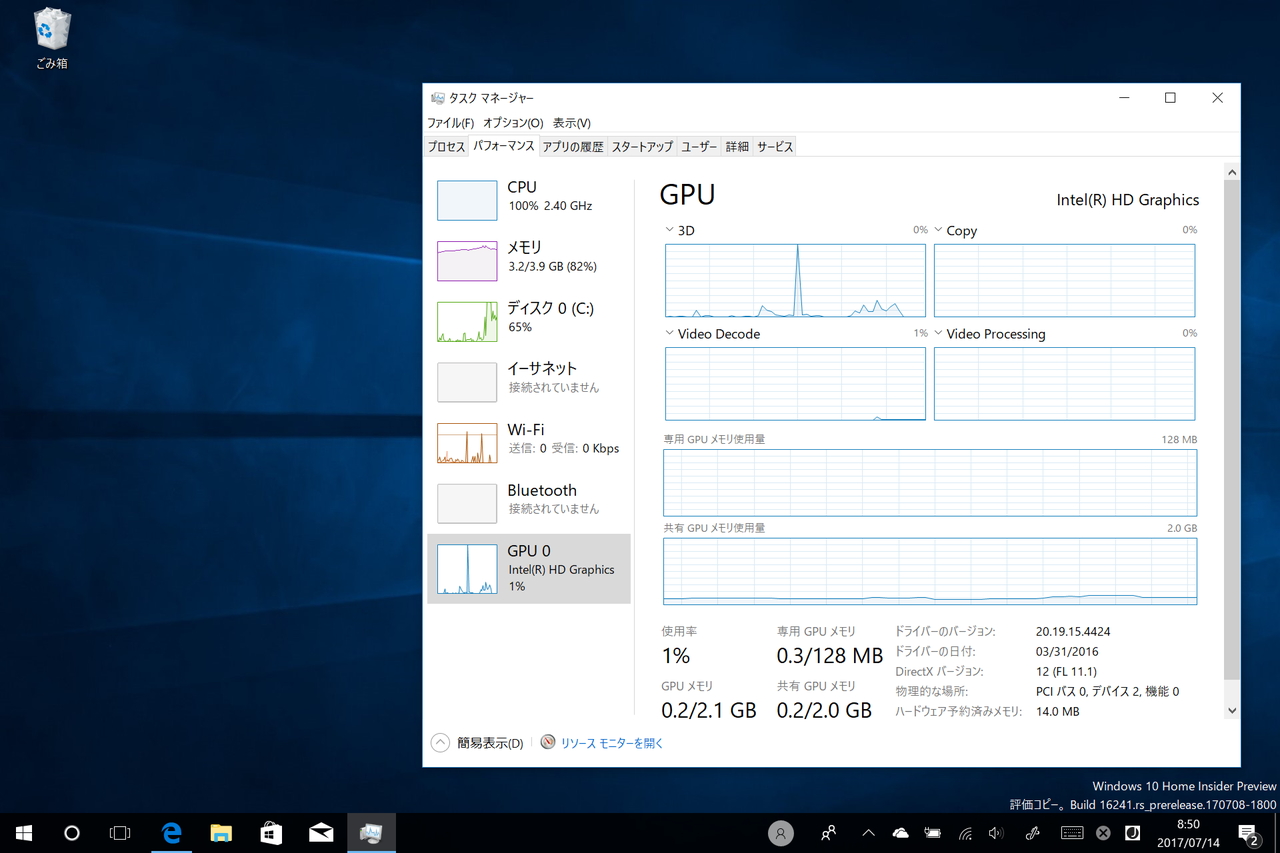Image resolution: width=1280 pixels, height=853 pixels.
Task: Click the white square IME tray icon
Action: tap(1133, 833)
